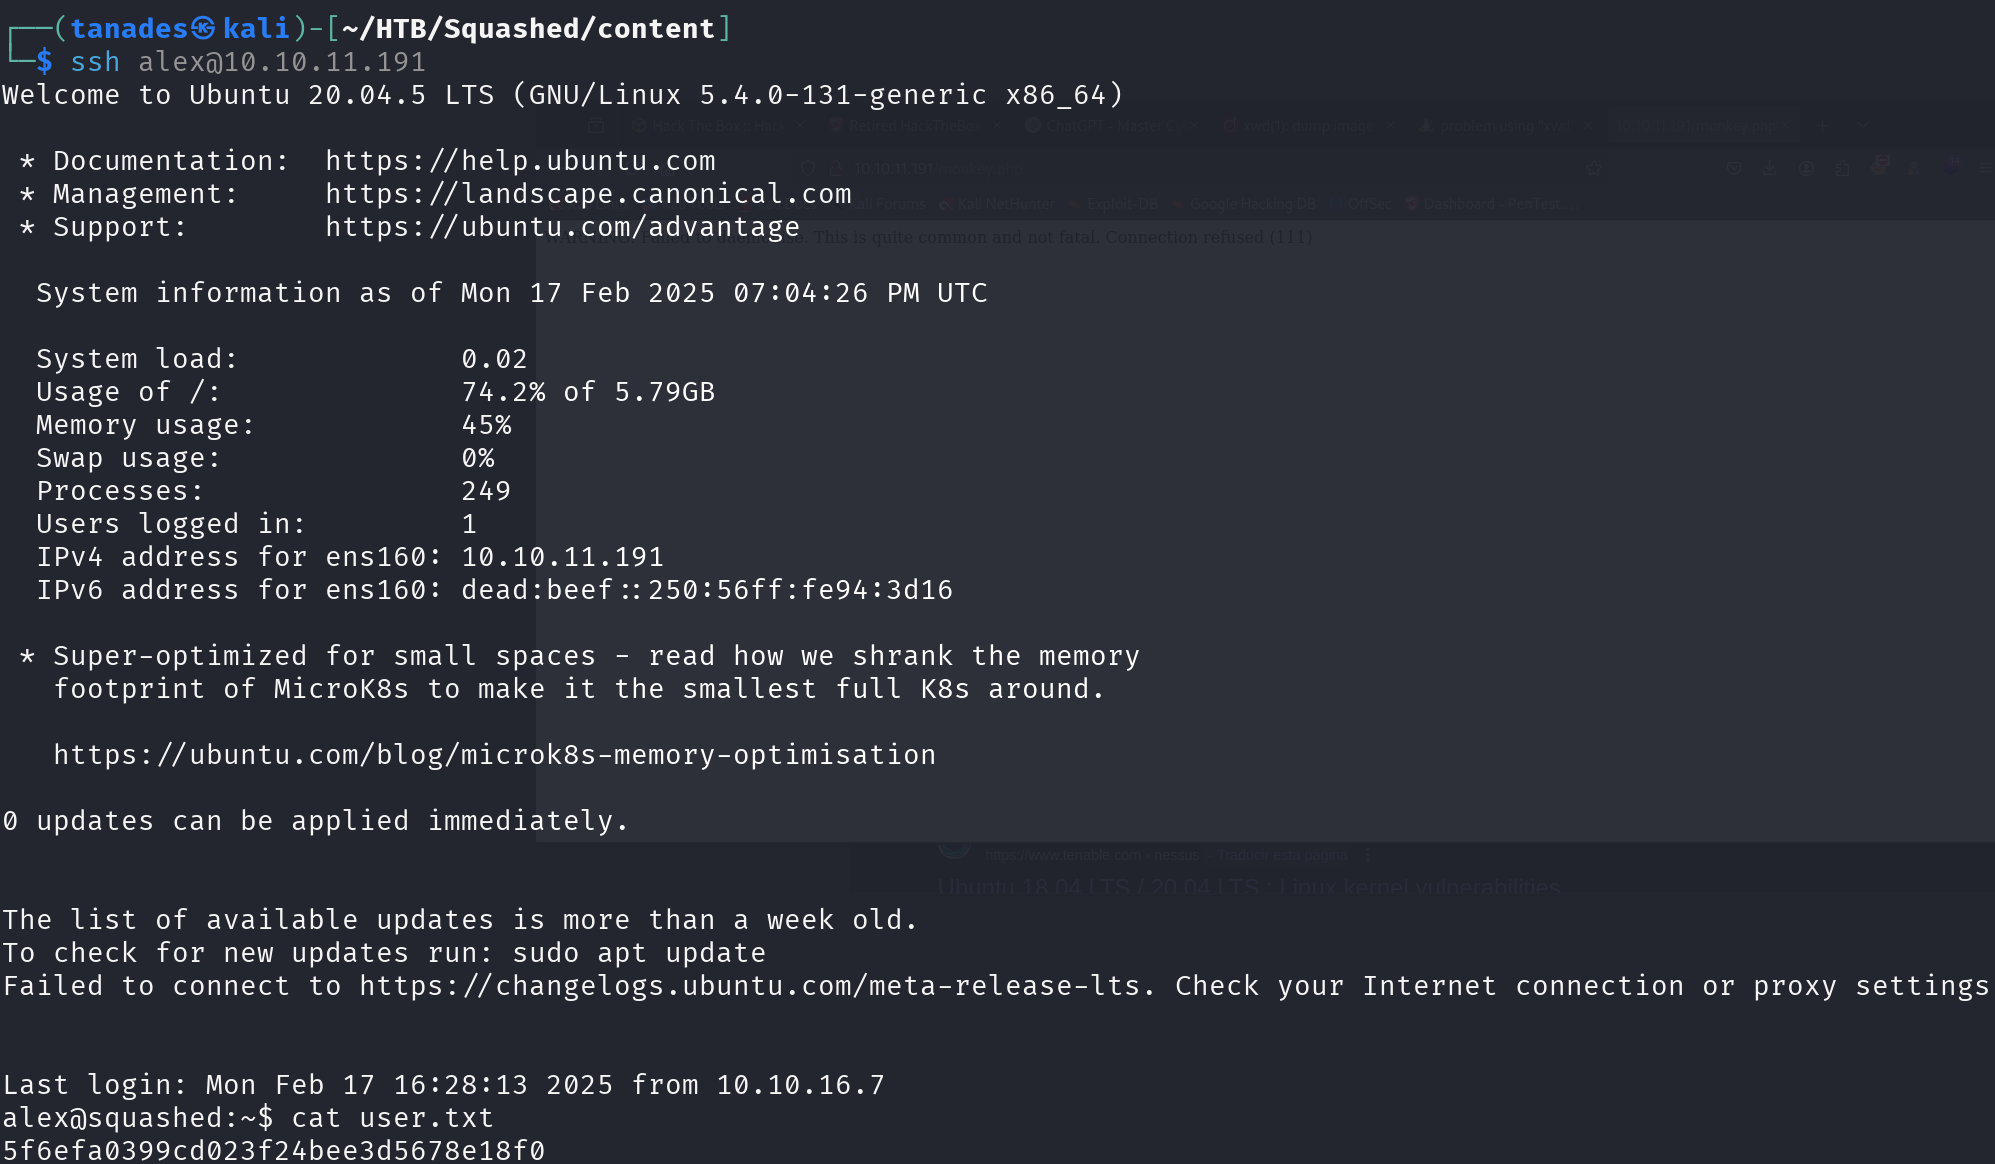Click the ssh command word in prompt
The image size is (1995, 1164).
(x=95, y=62)
